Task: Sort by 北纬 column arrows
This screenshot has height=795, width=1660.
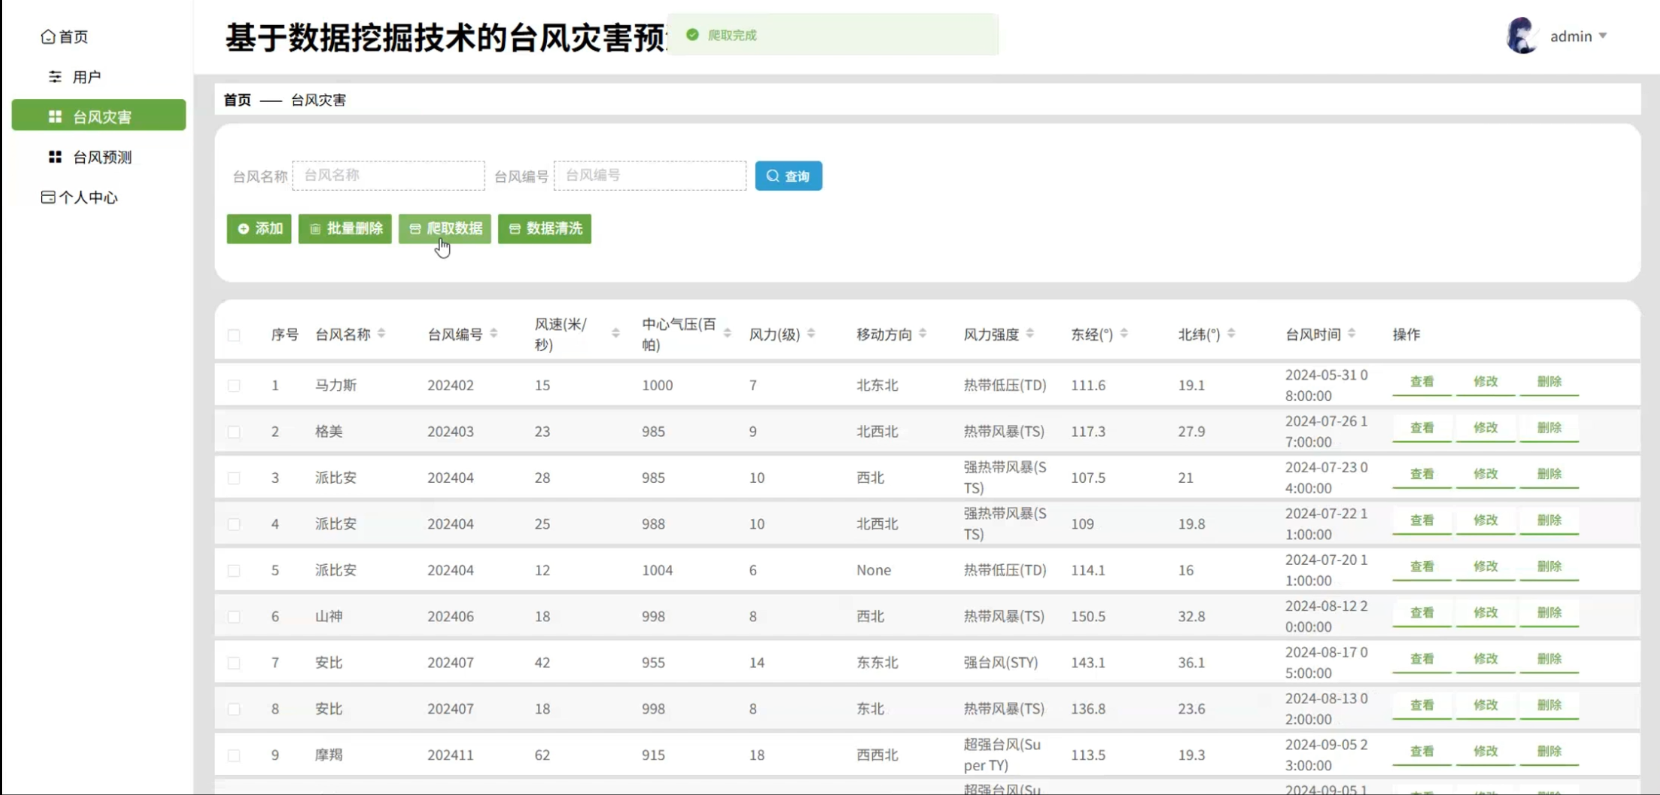Action: [x=1231, y=334]
